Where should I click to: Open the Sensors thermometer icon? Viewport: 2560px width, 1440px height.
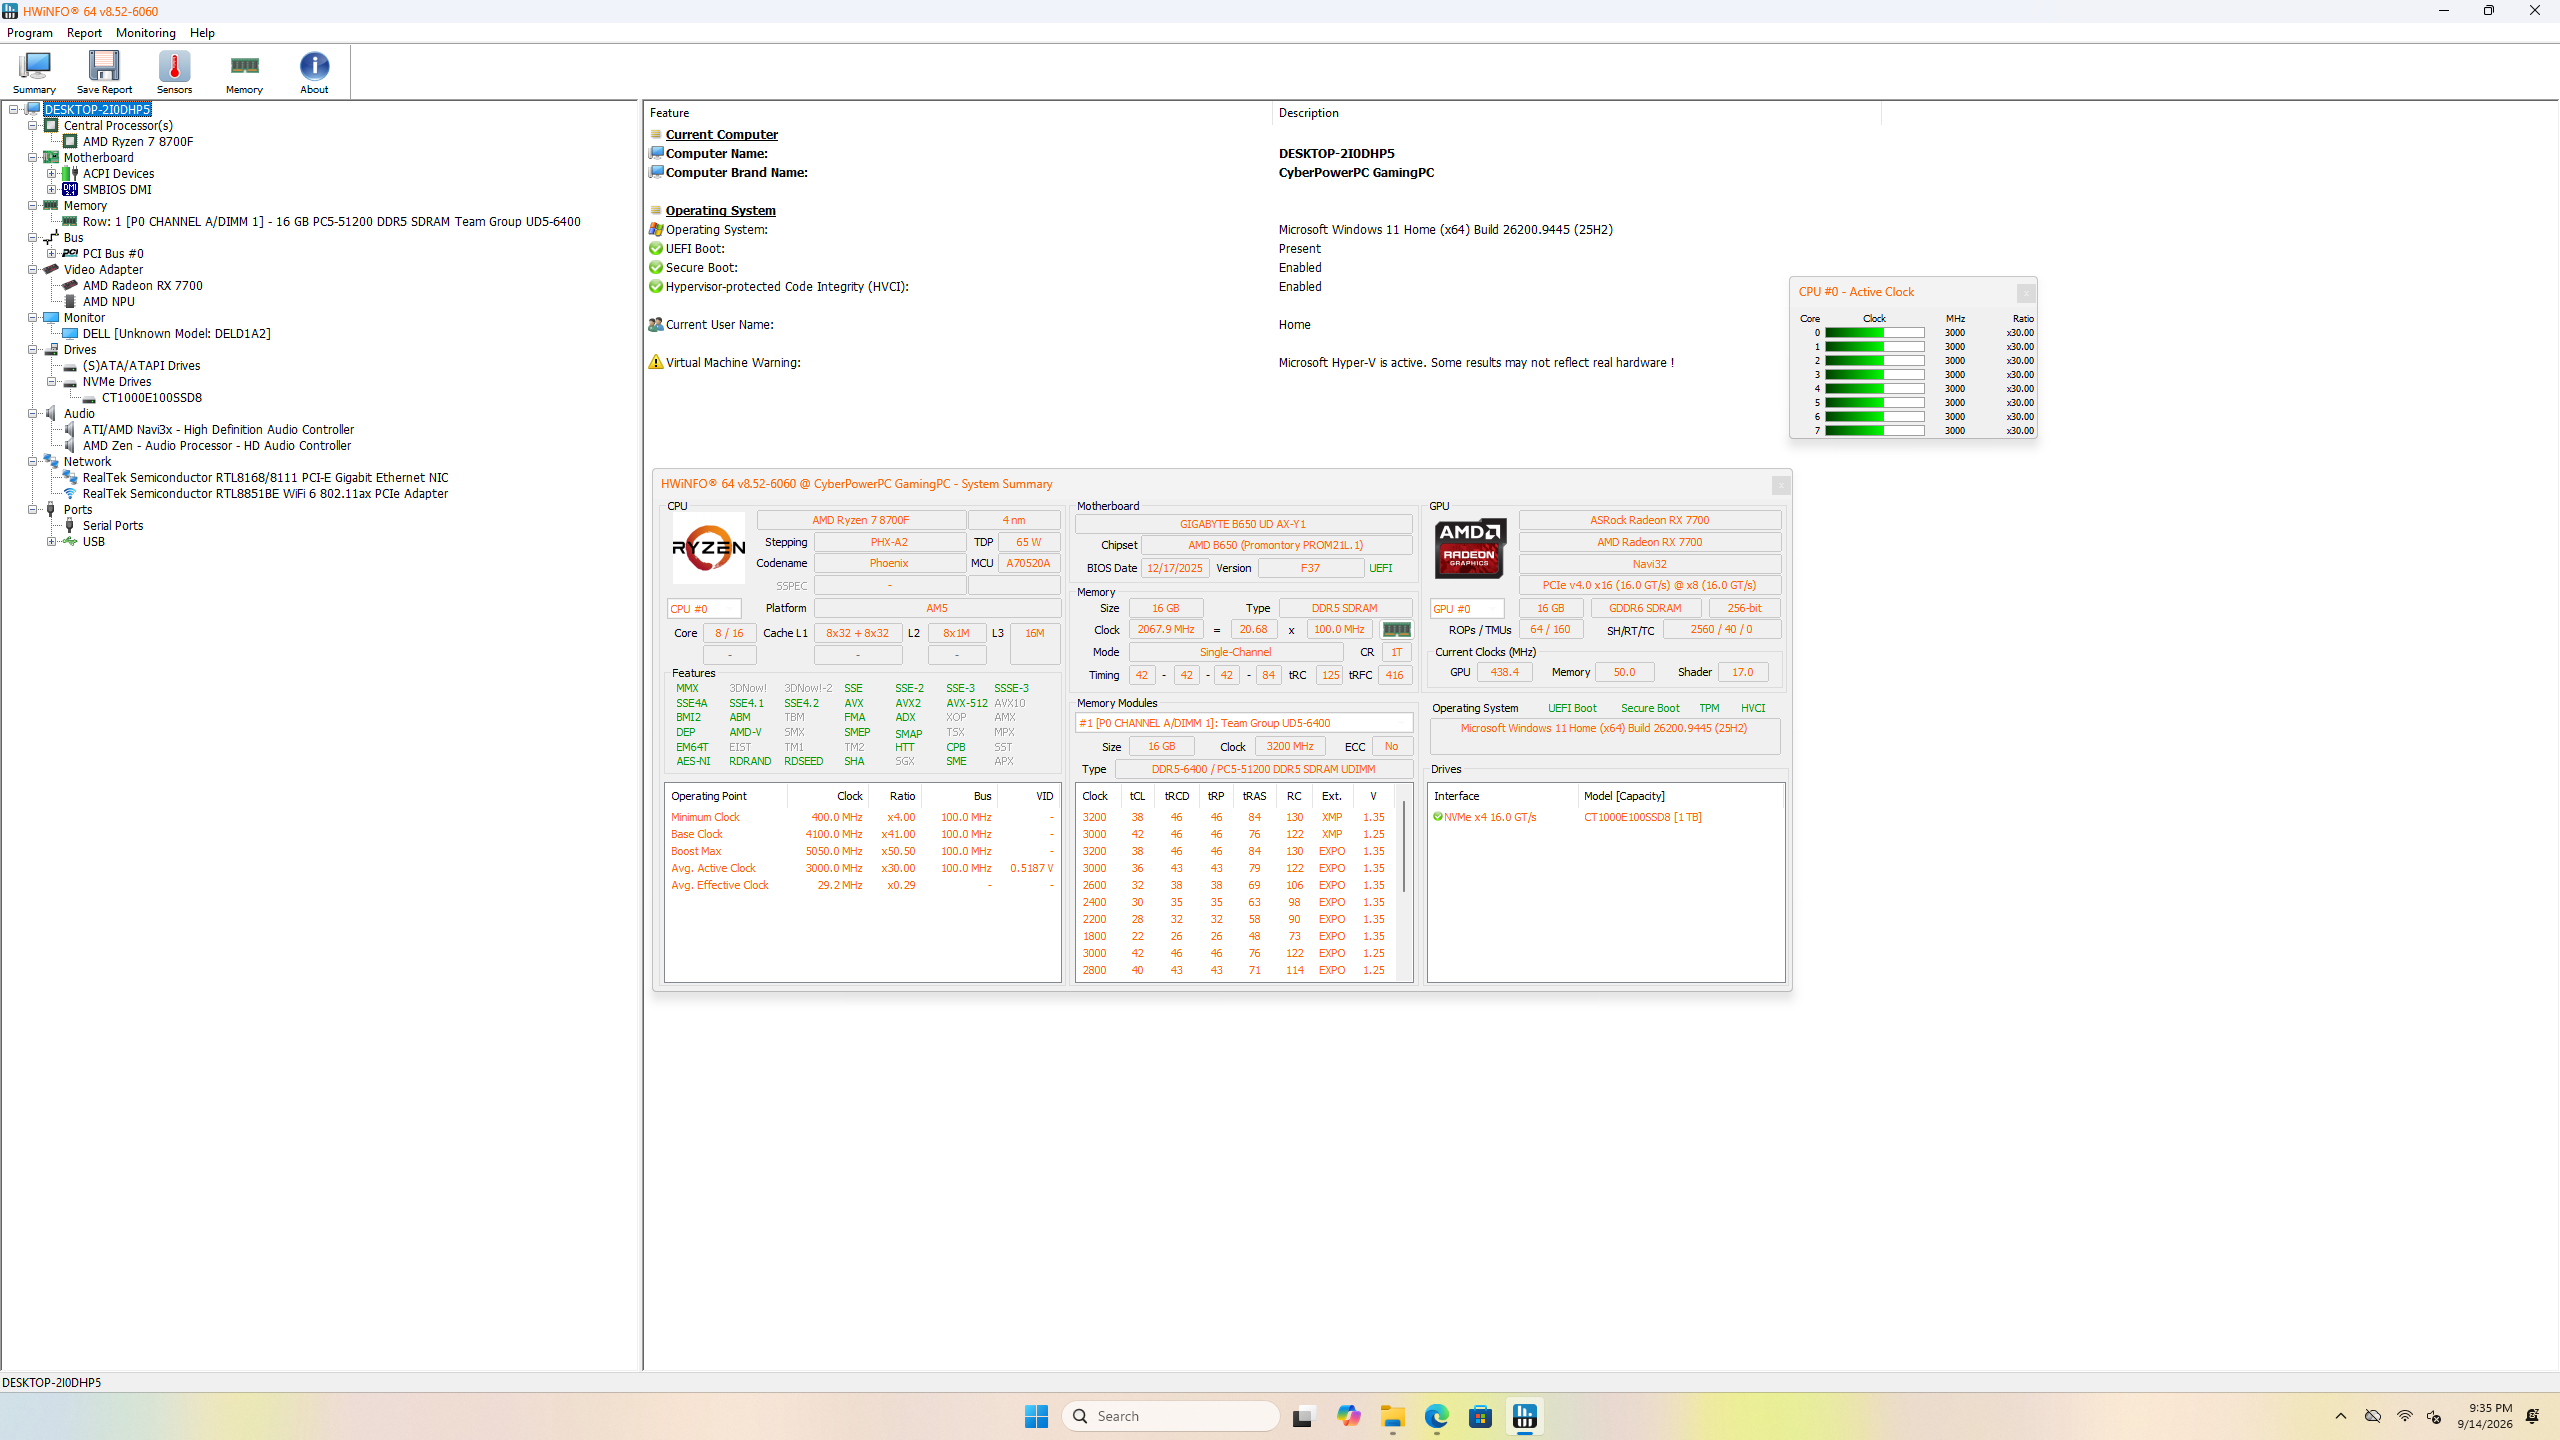[174, 72]
